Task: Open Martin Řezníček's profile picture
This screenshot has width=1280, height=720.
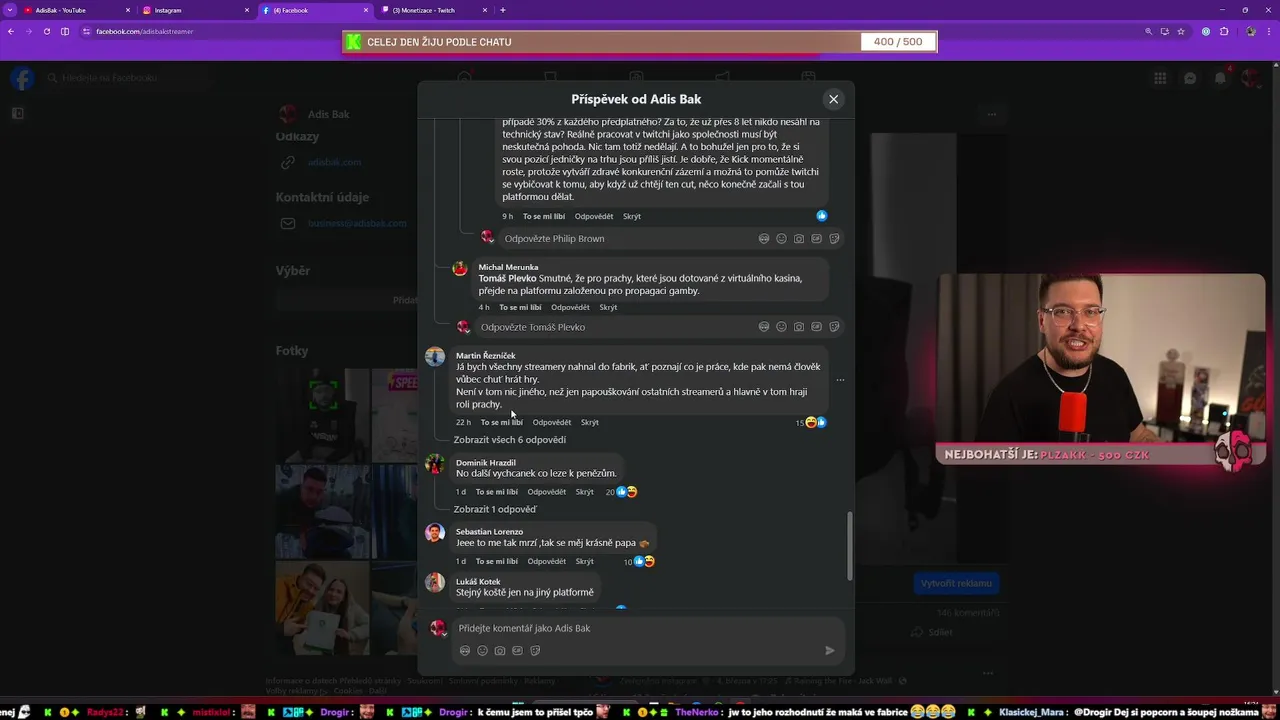Action: (x=435, y=358)
